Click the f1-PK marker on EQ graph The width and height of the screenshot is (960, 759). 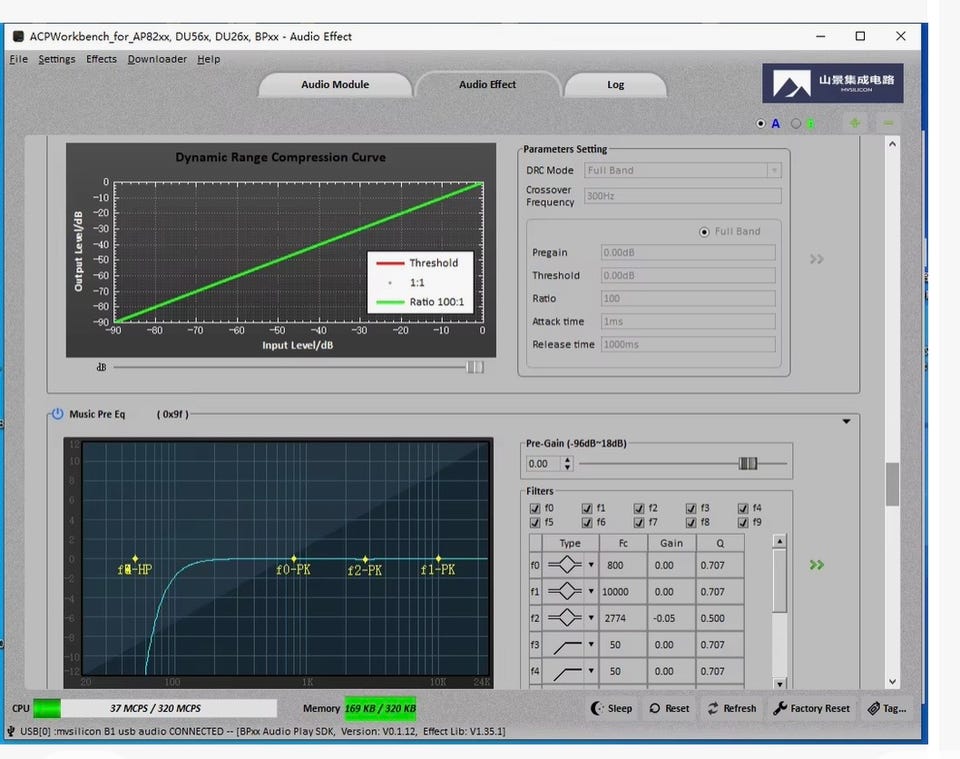point(438,560)
